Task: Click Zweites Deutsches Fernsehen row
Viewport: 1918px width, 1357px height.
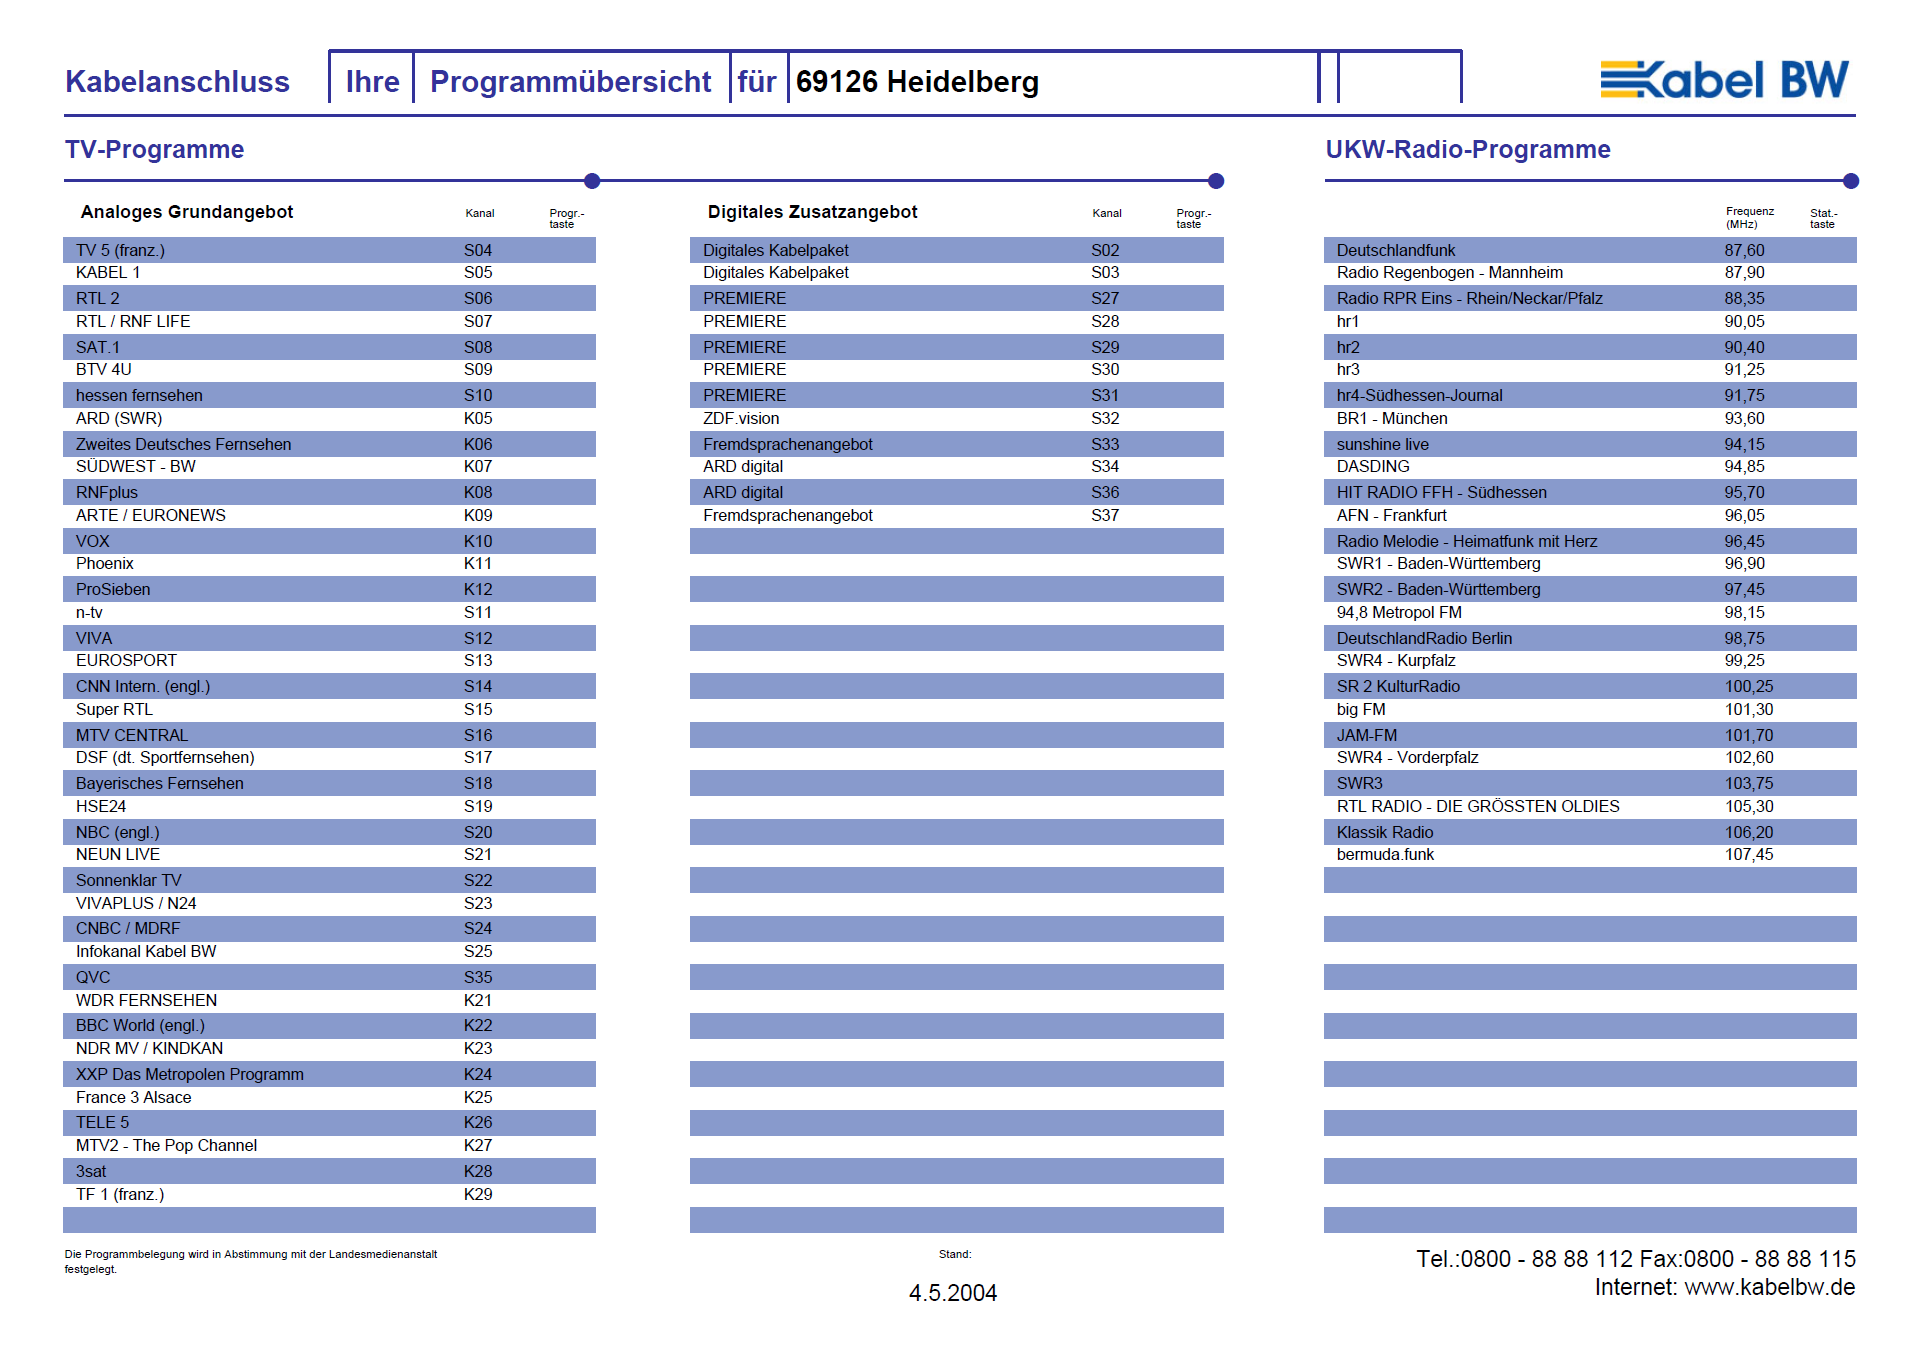Action: [329, 444]
